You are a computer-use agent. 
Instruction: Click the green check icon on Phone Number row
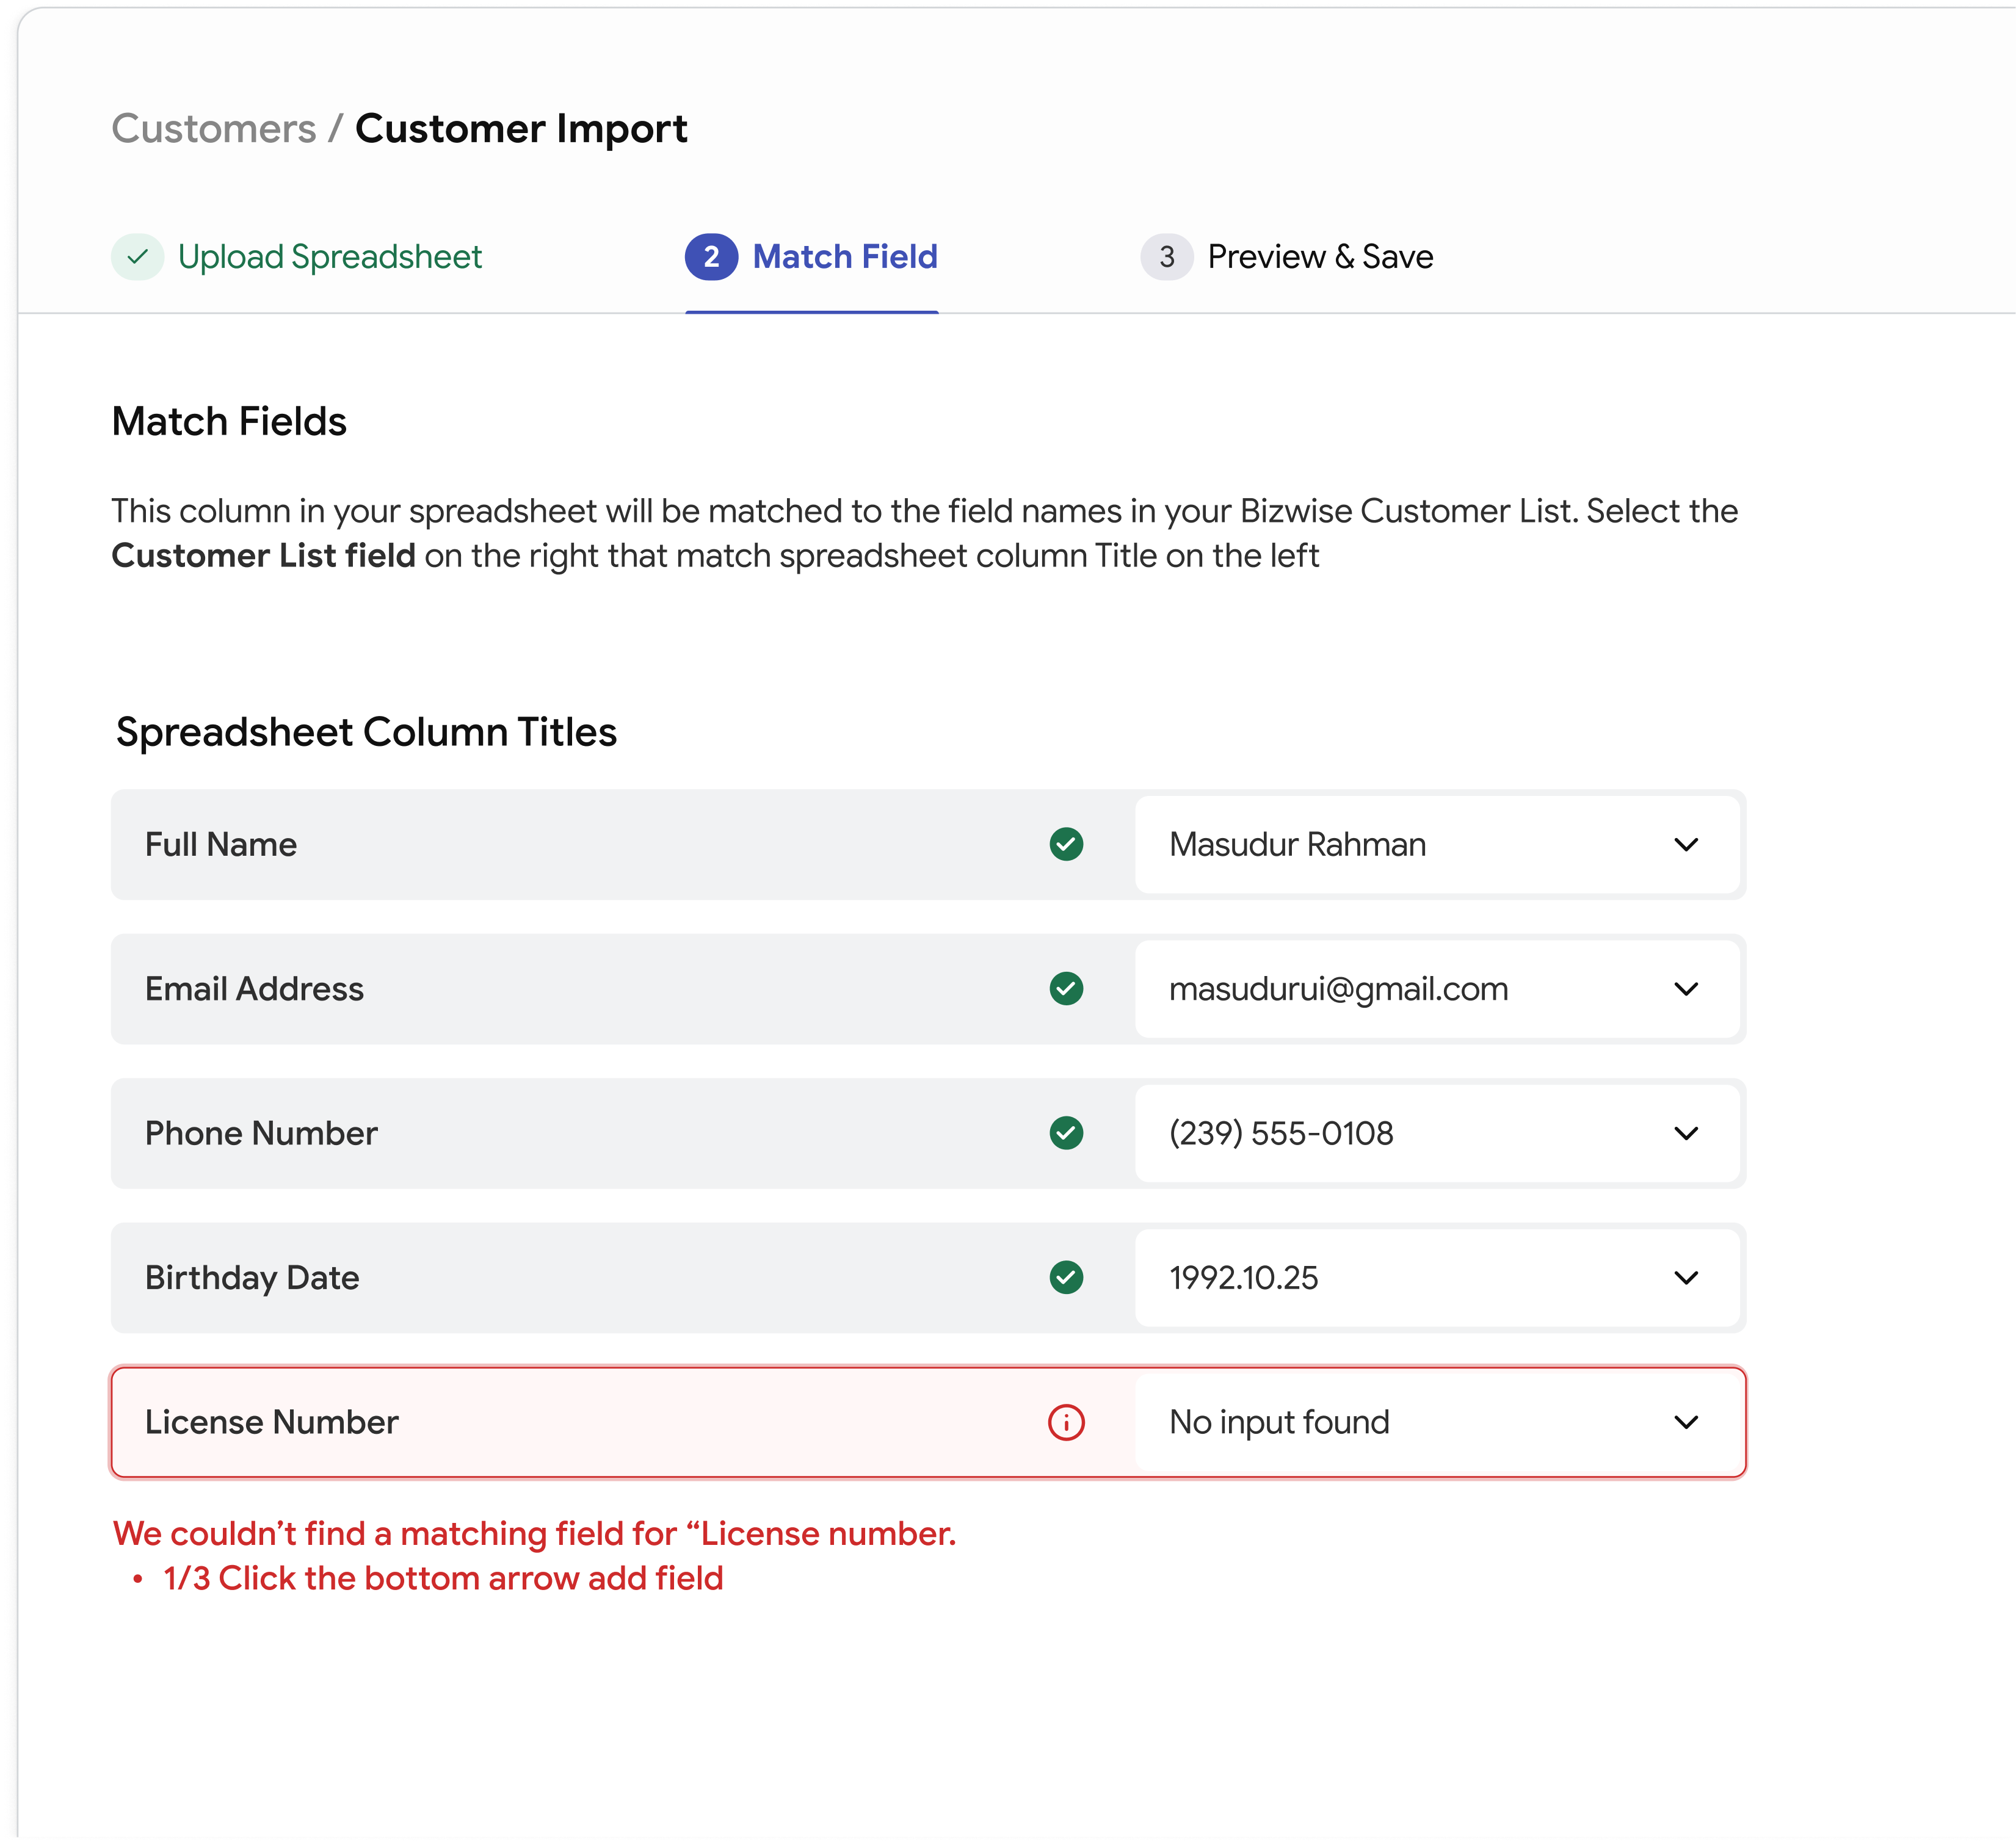(1067, 1134)
